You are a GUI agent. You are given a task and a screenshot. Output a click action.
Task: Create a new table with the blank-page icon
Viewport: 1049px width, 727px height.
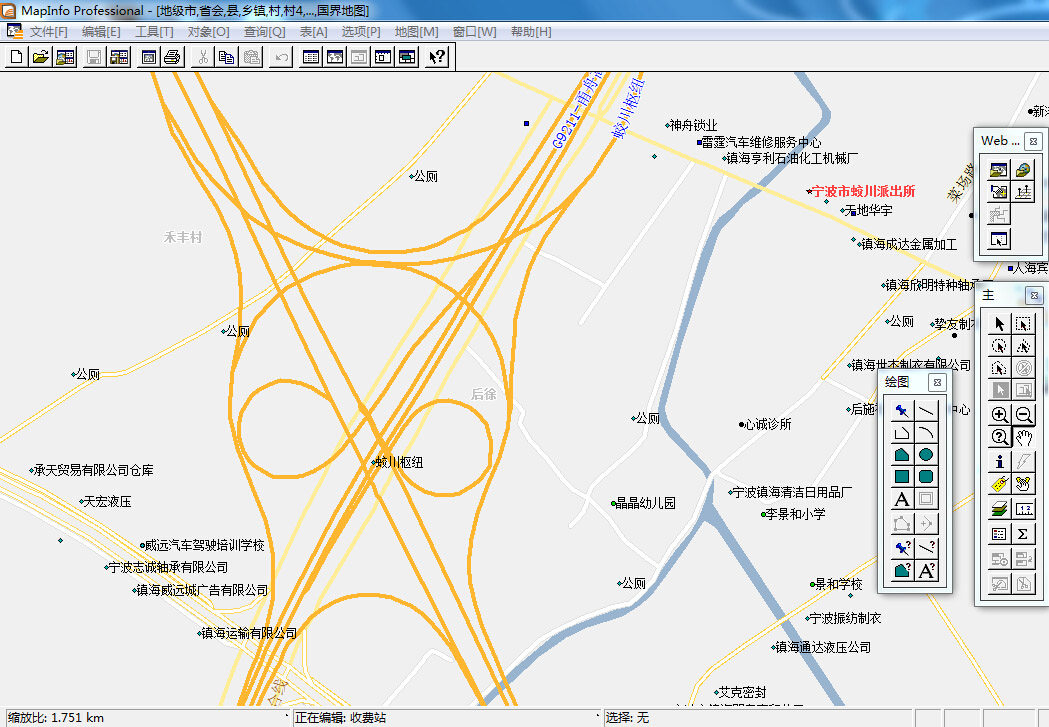point(17,57)
